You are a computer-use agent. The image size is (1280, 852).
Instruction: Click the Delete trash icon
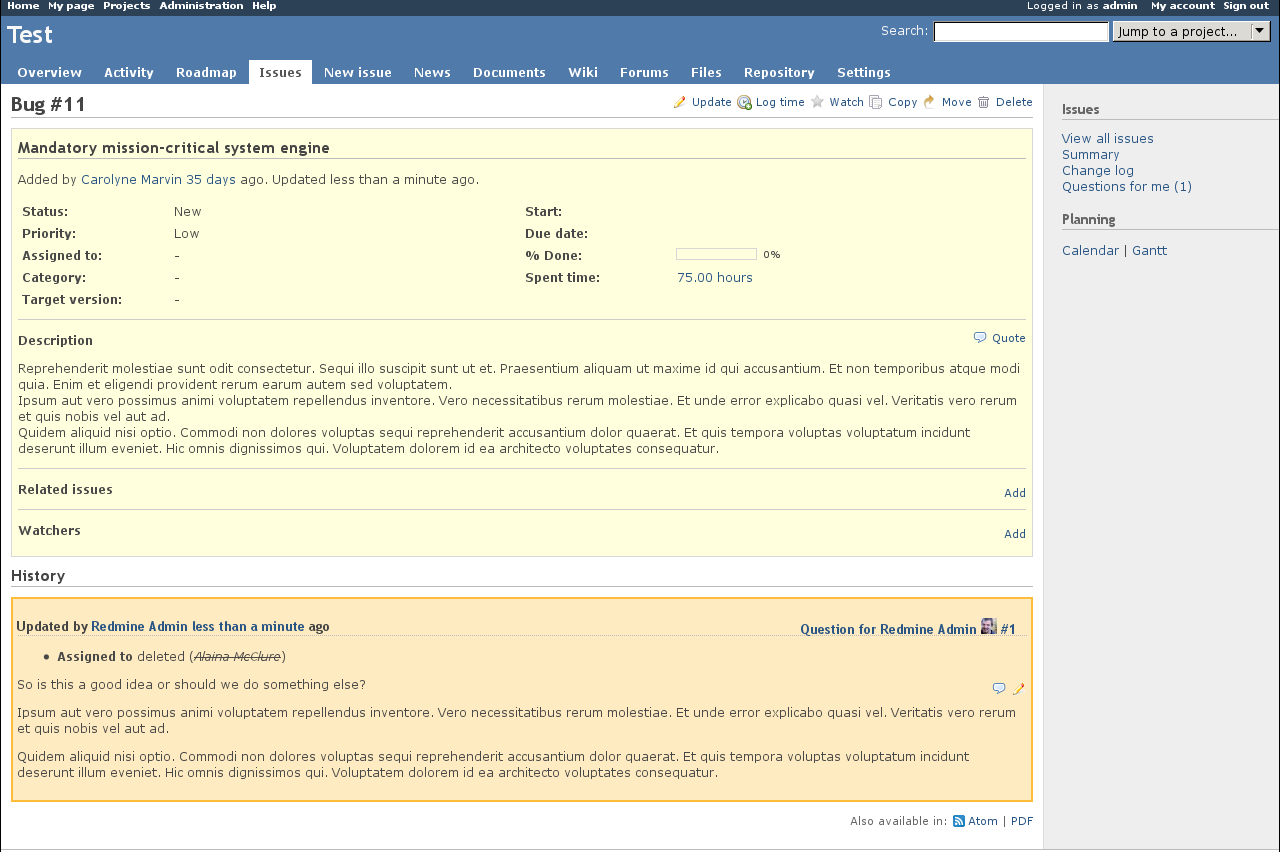pyautogui.click(x=984, y=102)
